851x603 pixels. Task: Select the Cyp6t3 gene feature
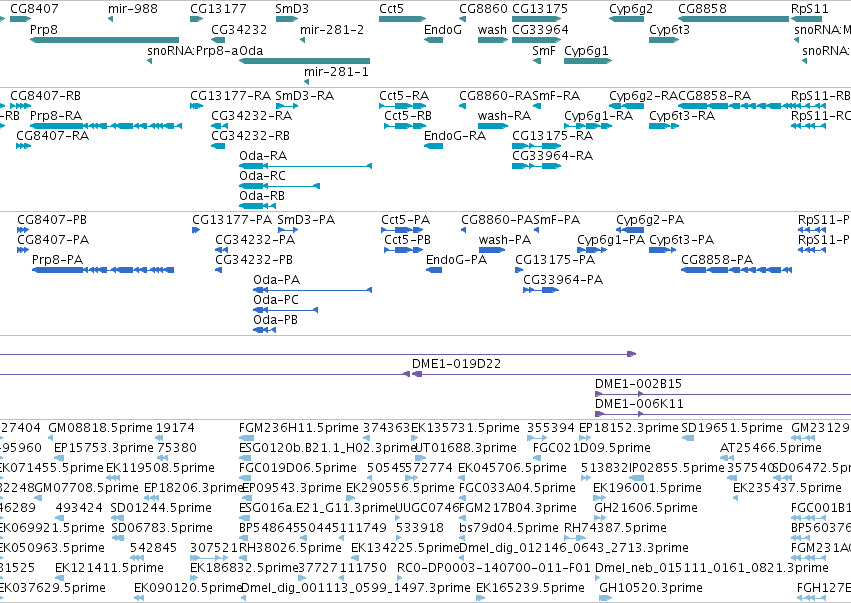pos(664,40)
